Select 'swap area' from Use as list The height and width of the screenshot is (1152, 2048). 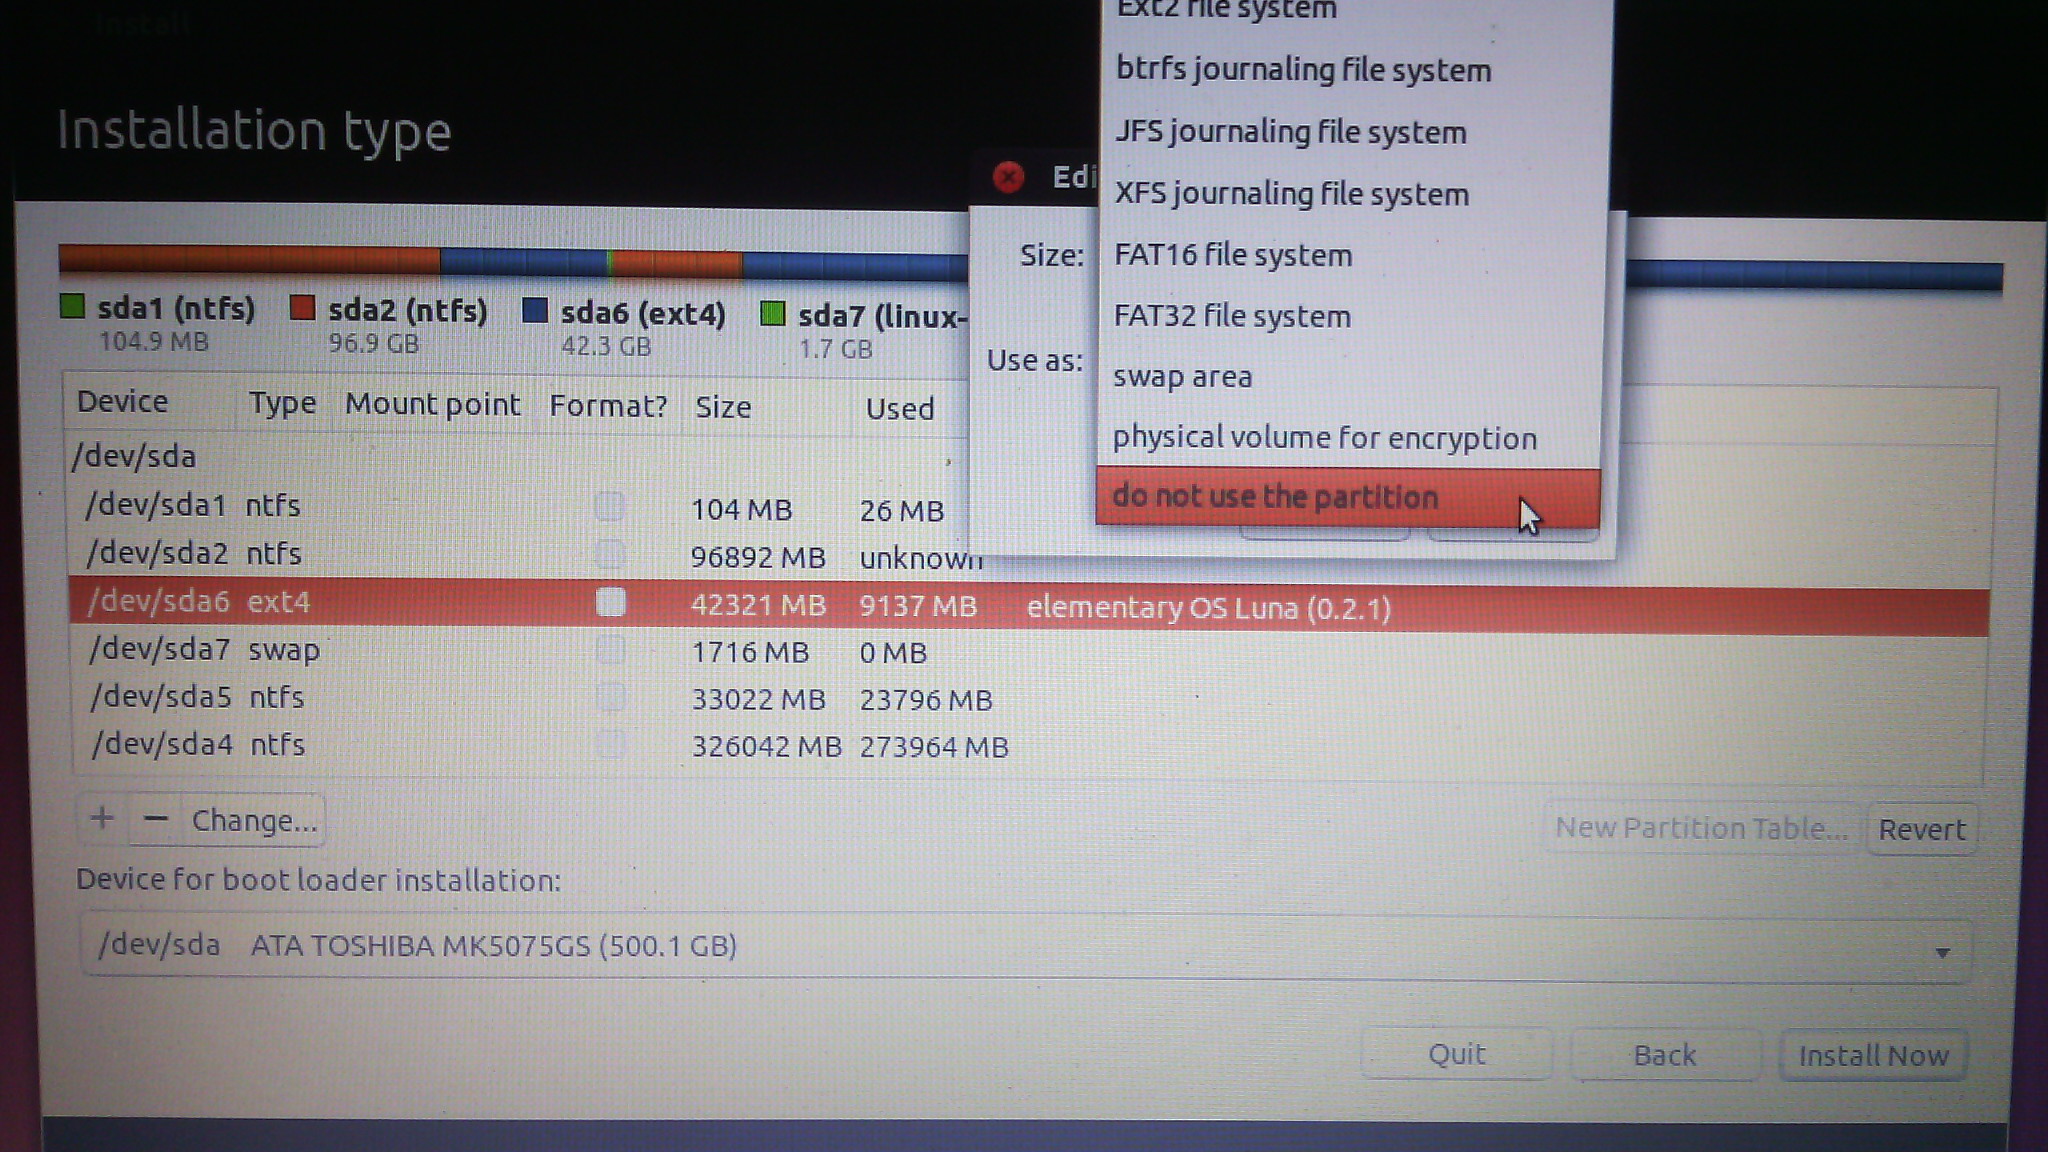coord(1182,377)
